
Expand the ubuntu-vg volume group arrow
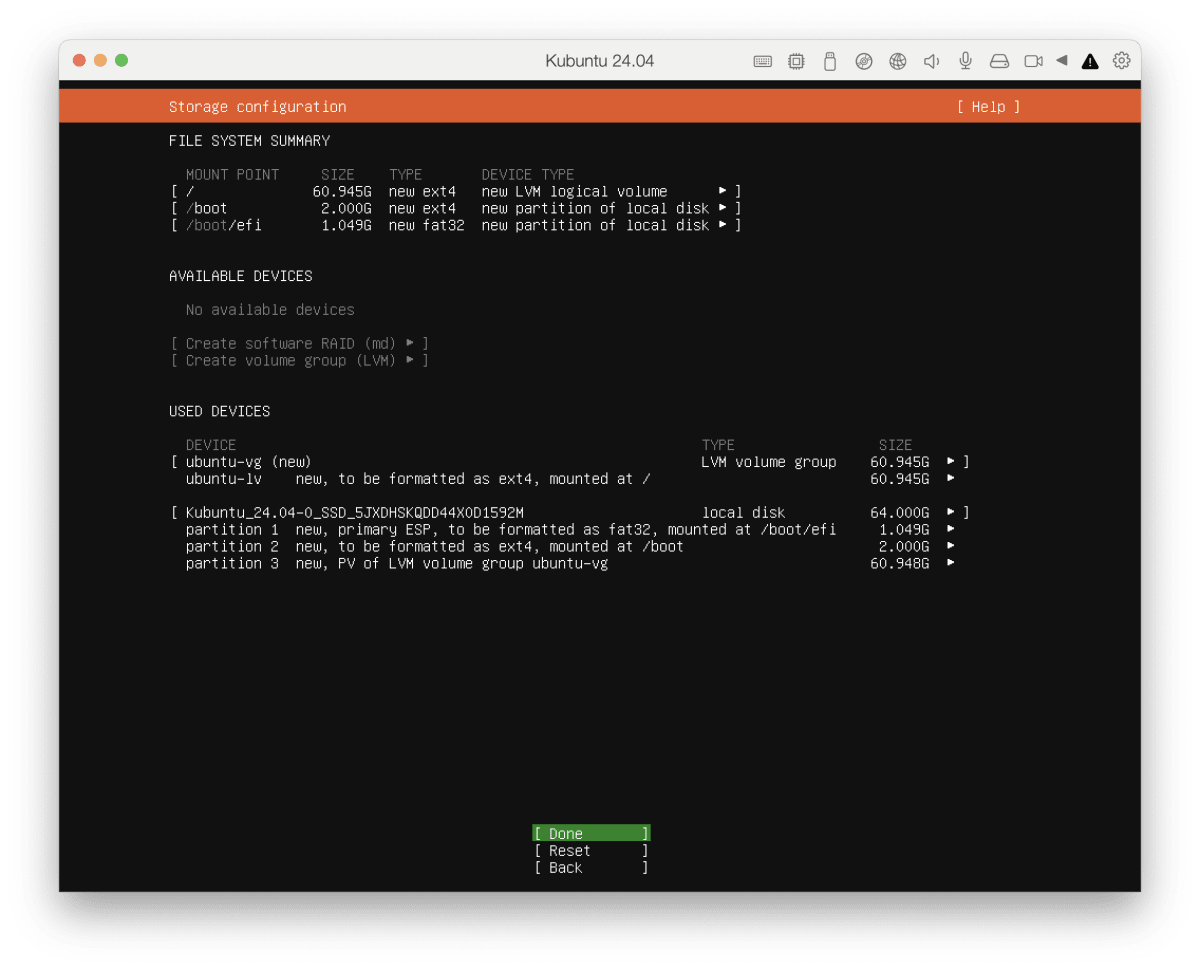pyautogui.click(x=951, y=461)
